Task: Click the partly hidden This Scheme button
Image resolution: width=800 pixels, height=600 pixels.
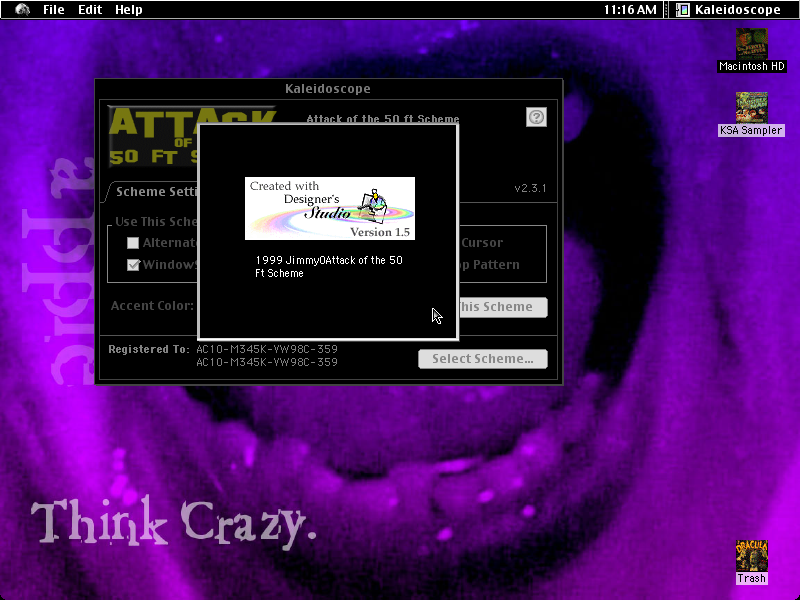Action: point(503,307)
